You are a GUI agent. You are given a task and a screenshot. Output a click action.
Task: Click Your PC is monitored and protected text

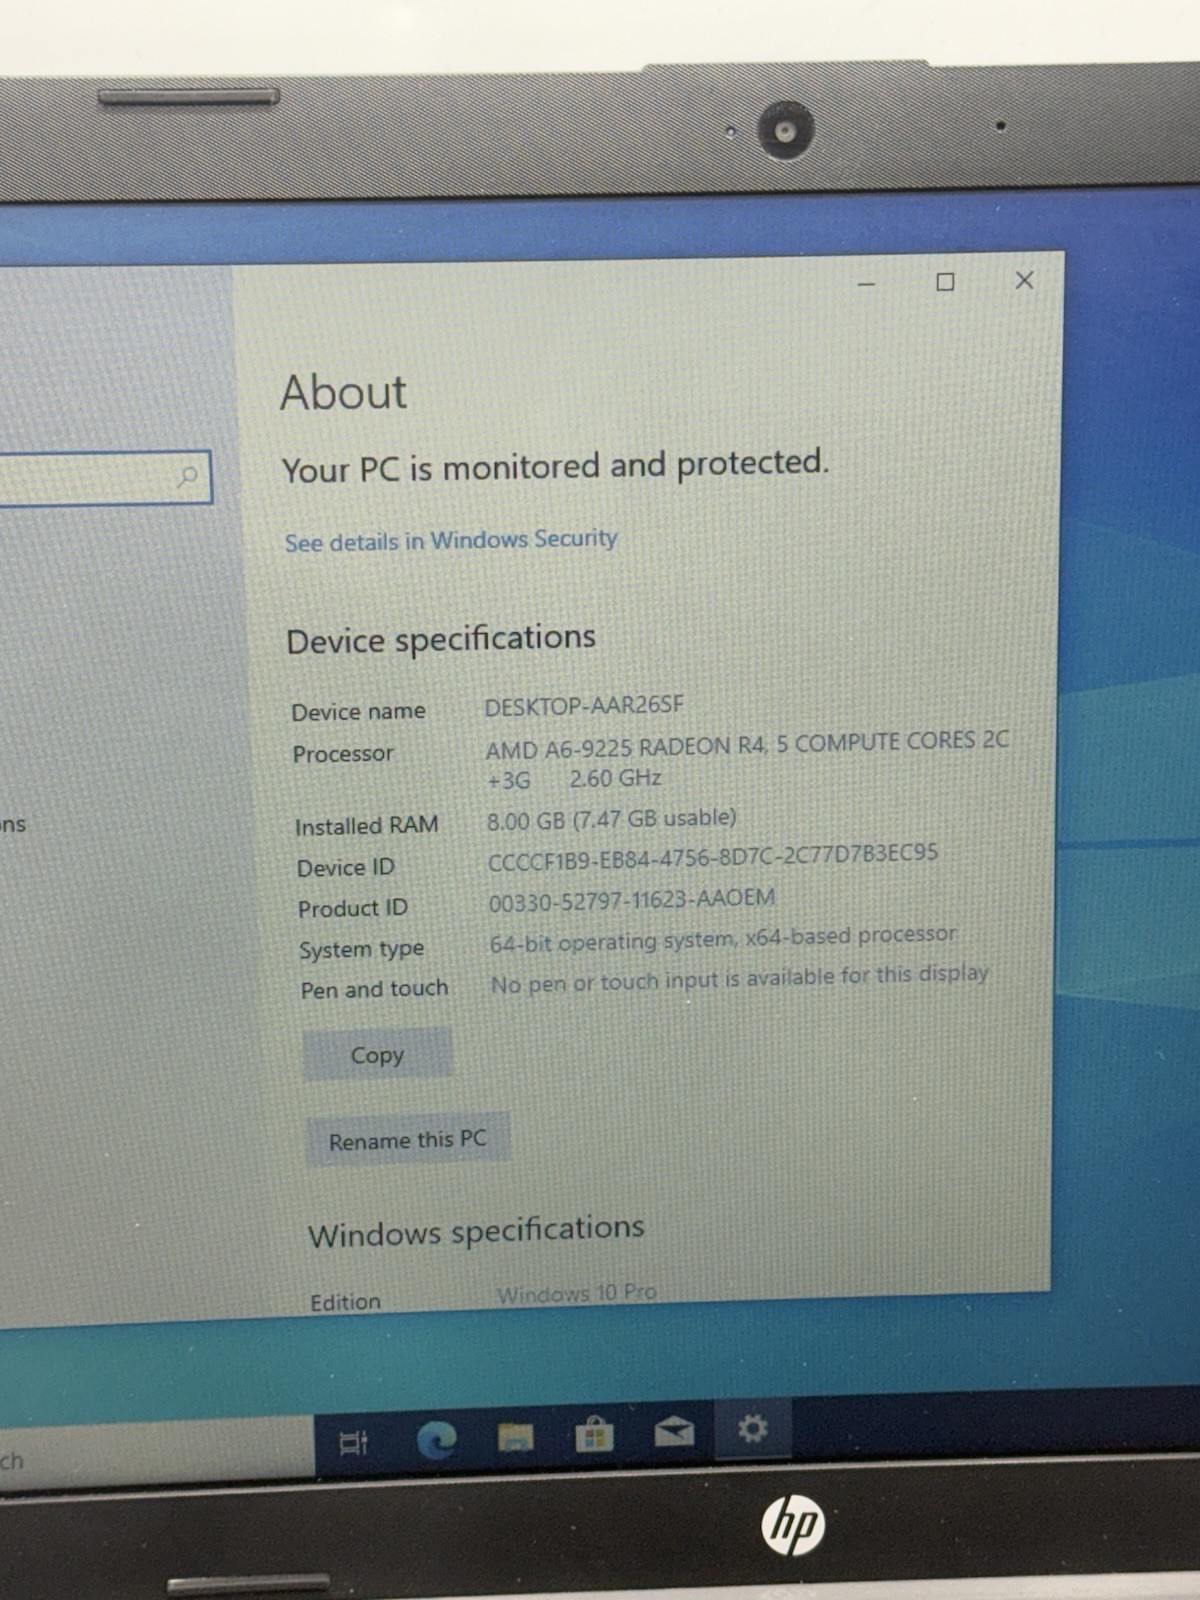[x=555, y=466]
